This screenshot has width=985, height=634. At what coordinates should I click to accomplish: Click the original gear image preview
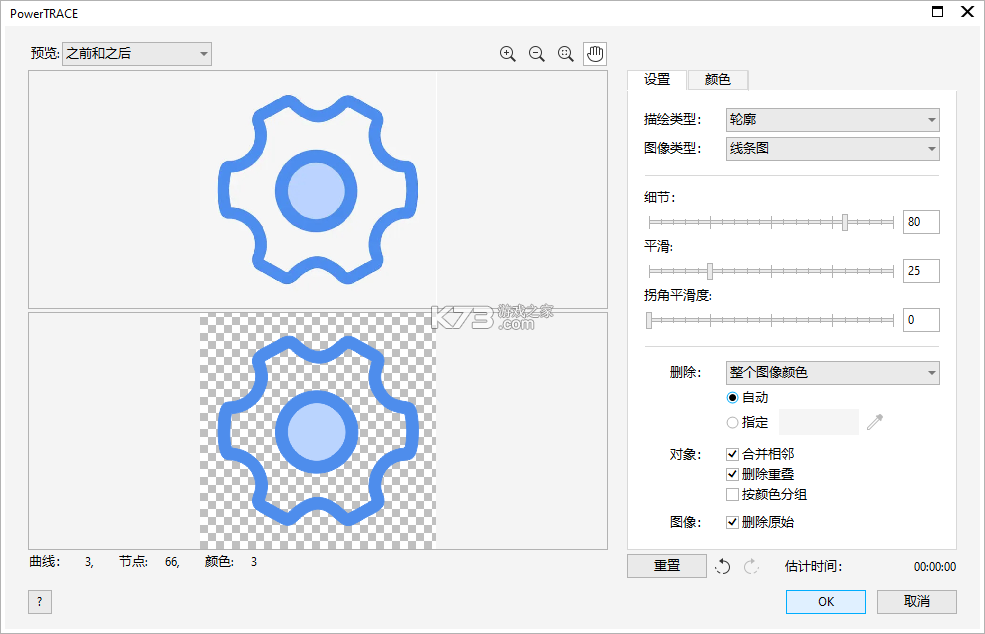click(x=318, y=189)
